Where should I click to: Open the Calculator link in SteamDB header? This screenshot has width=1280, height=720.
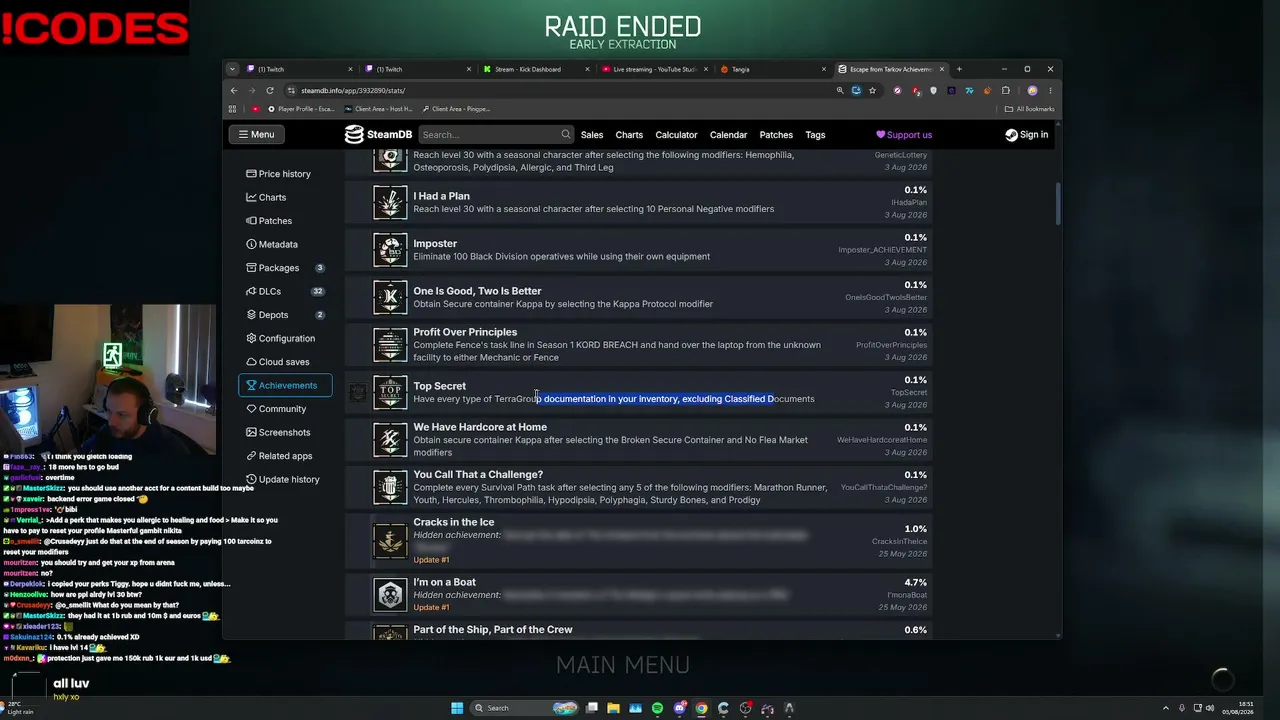coord(676,135)
